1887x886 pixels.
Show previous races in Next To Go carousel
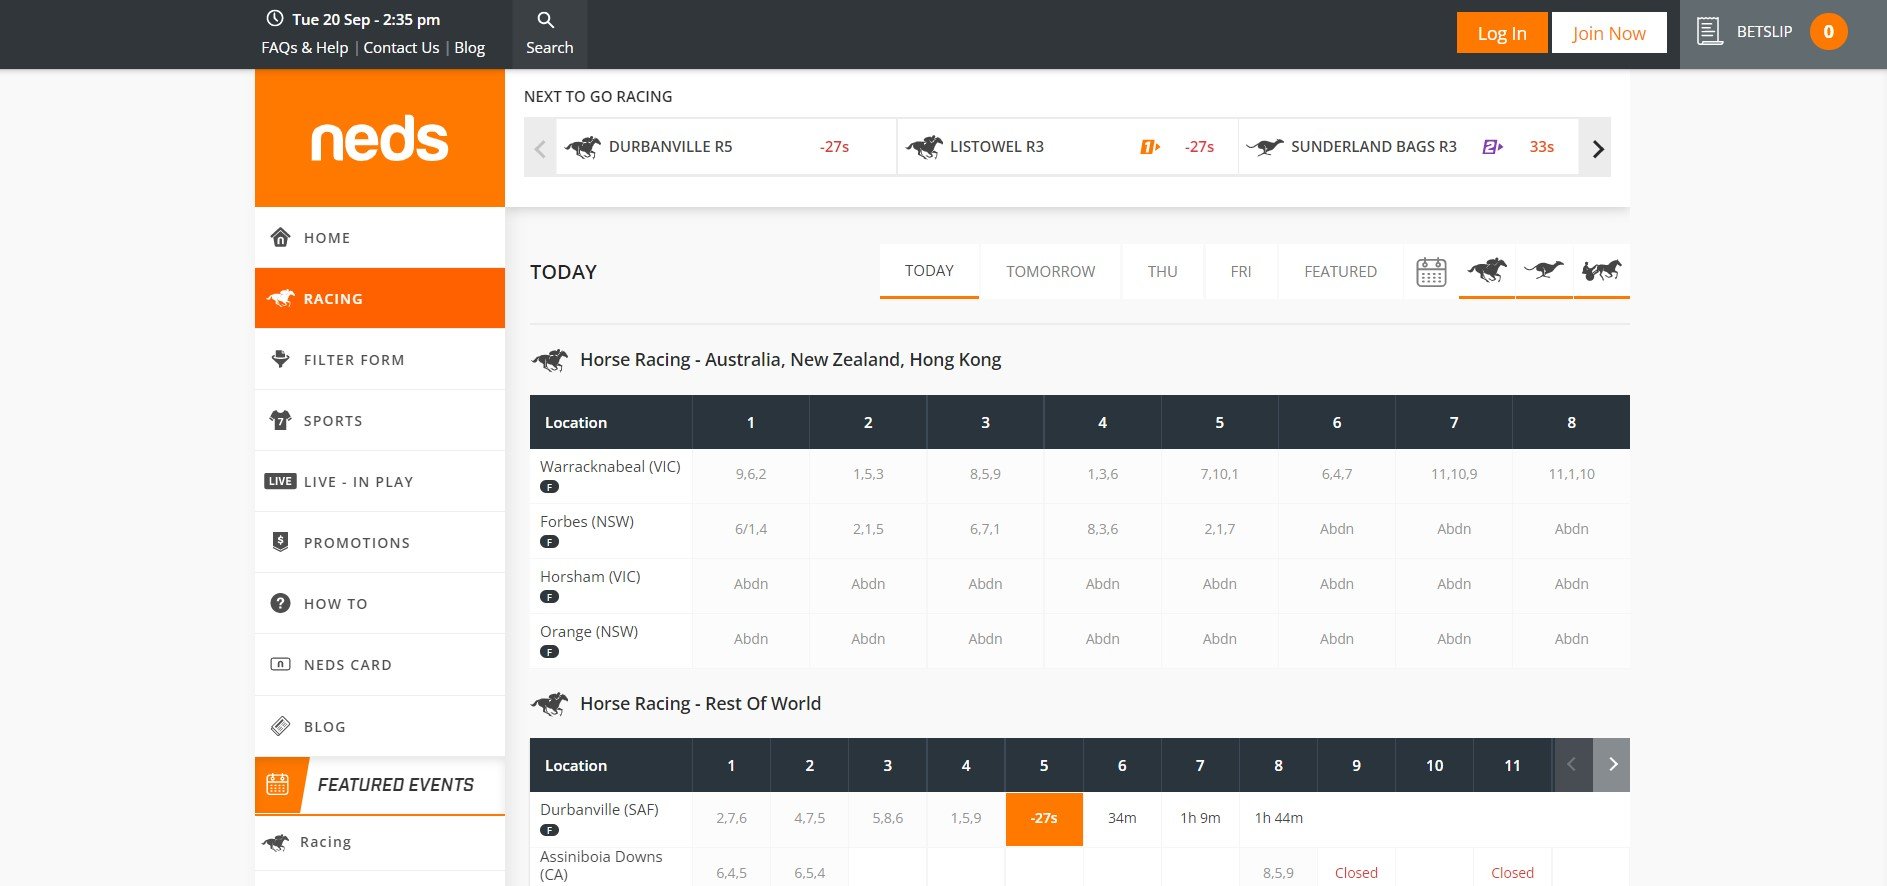click(540, 149)
